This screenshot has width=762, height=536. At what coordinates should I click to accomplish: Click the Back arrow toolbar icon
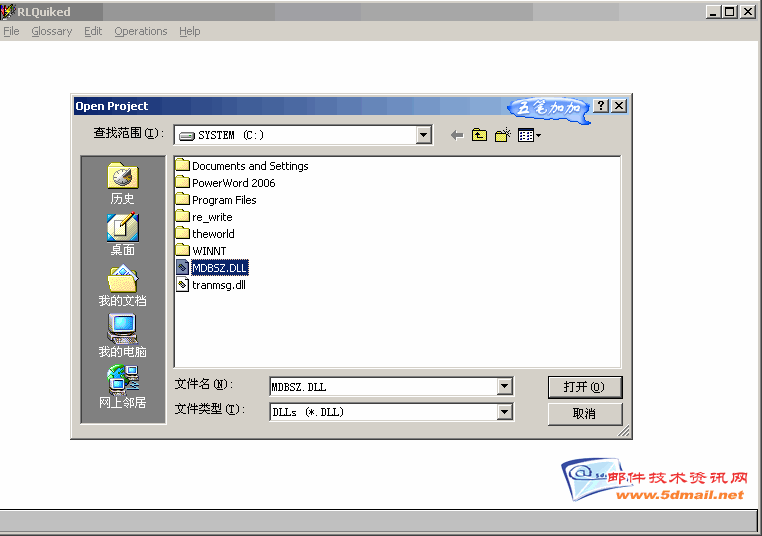click(457, 135)
